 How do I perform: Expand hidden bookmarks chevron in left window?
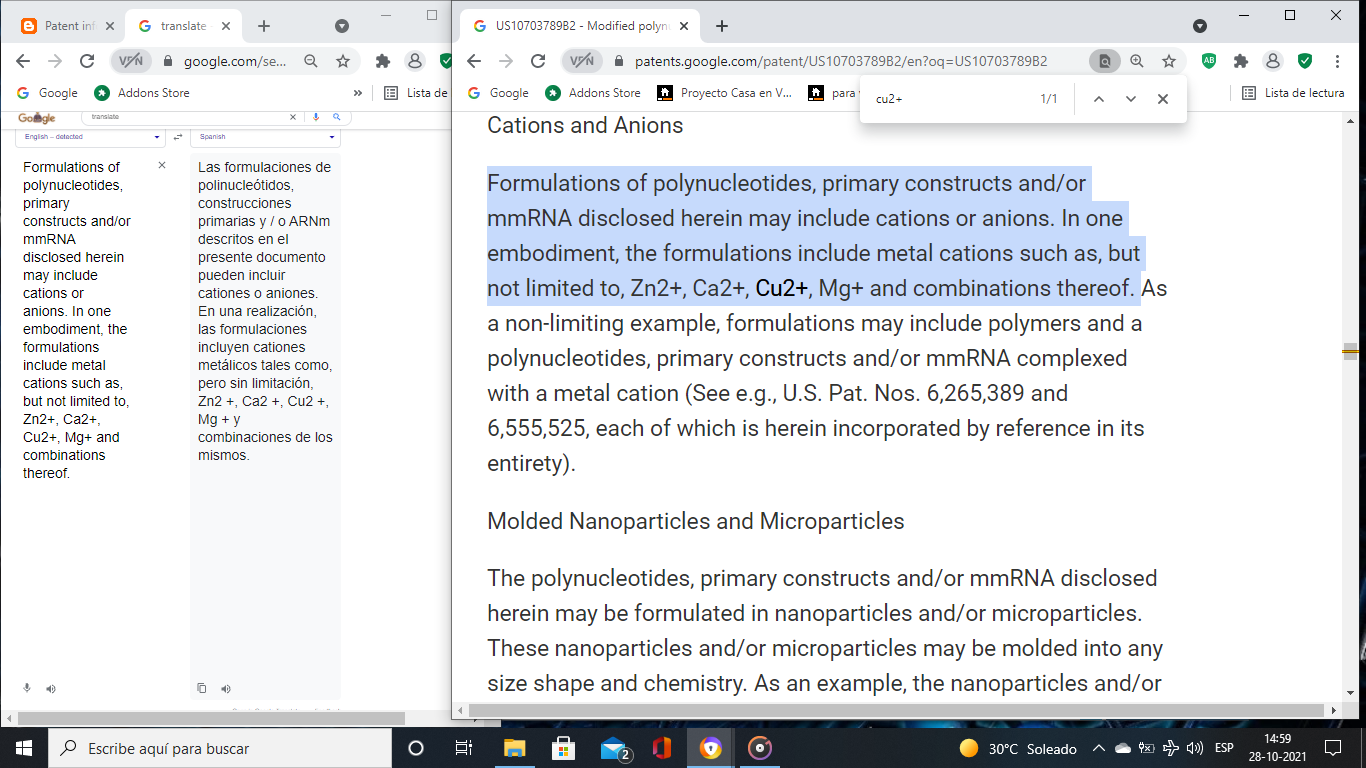click(358, 93)
